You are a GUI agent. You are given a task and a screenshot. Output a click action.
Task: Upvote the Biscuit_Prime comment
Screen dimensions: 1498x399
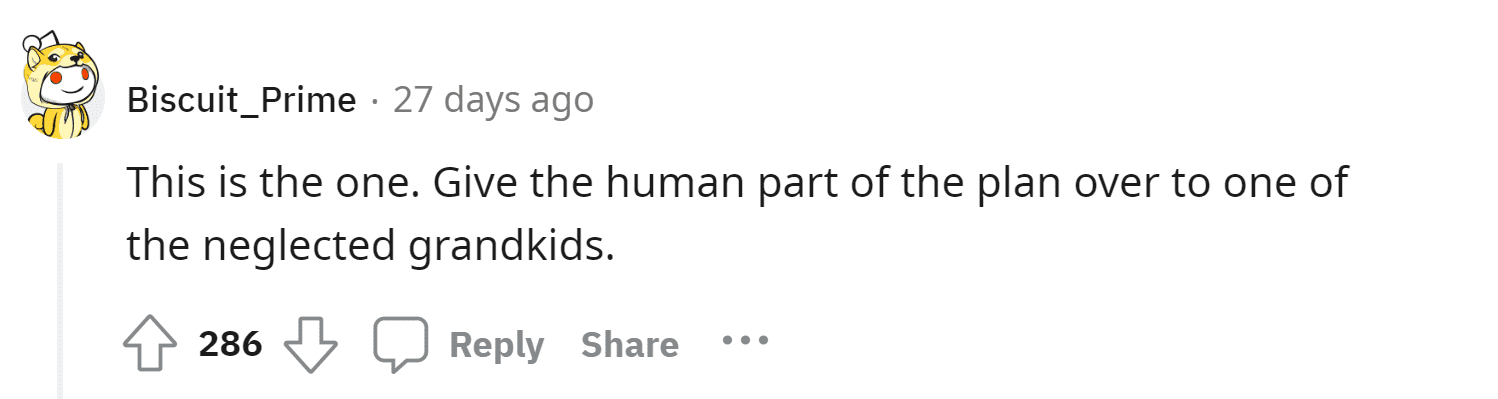[152, 345]
